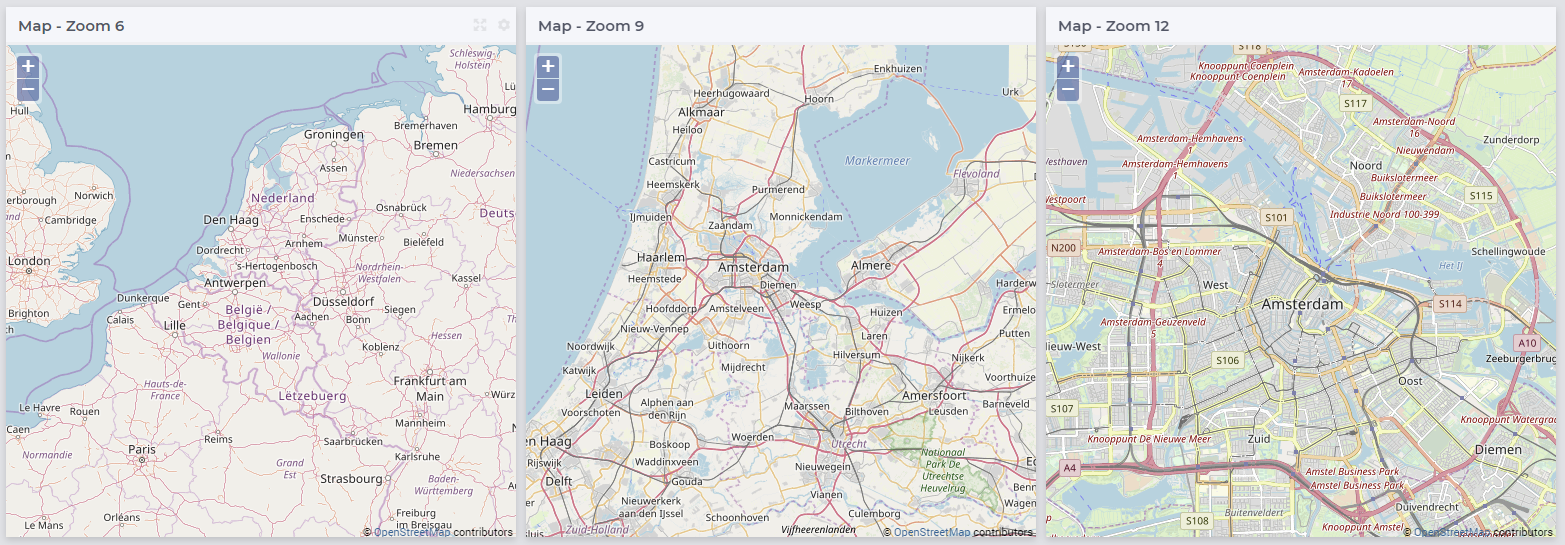Click the 'Nederland' country label
1565x545 pixels.
click(283, 198)
